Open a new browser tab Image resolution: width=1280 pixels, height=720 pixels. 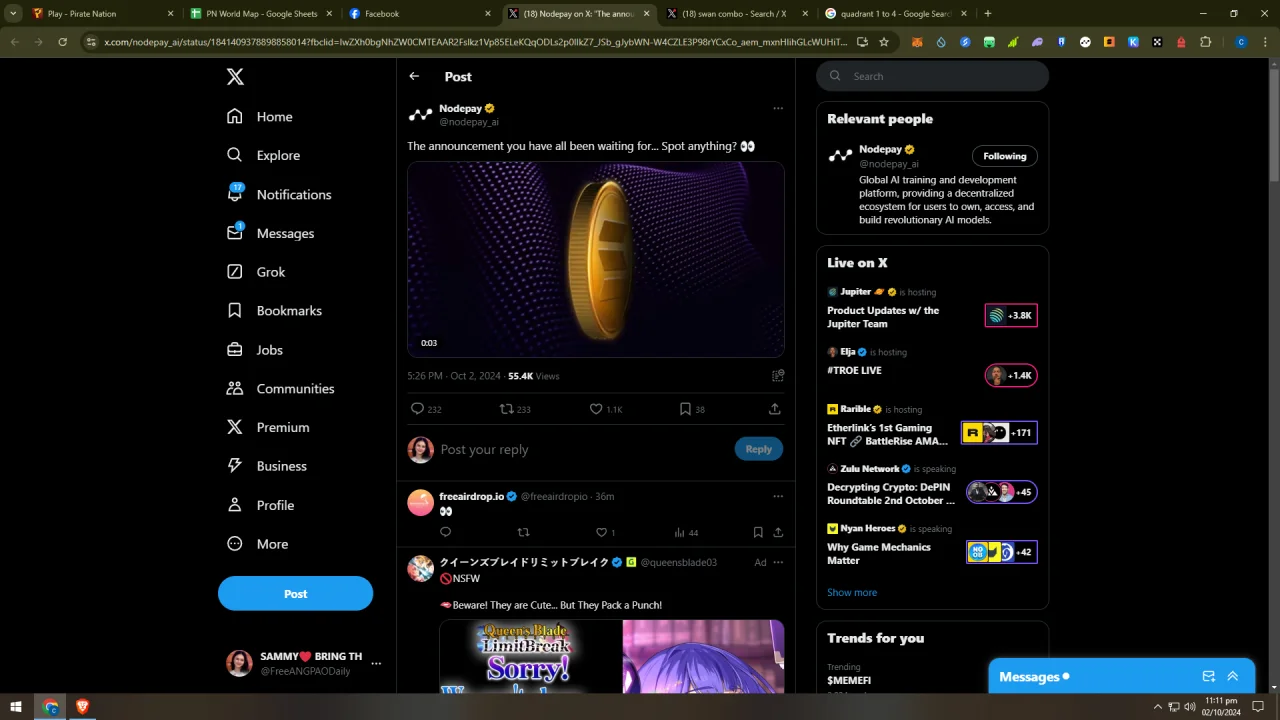tap(988, 14)
